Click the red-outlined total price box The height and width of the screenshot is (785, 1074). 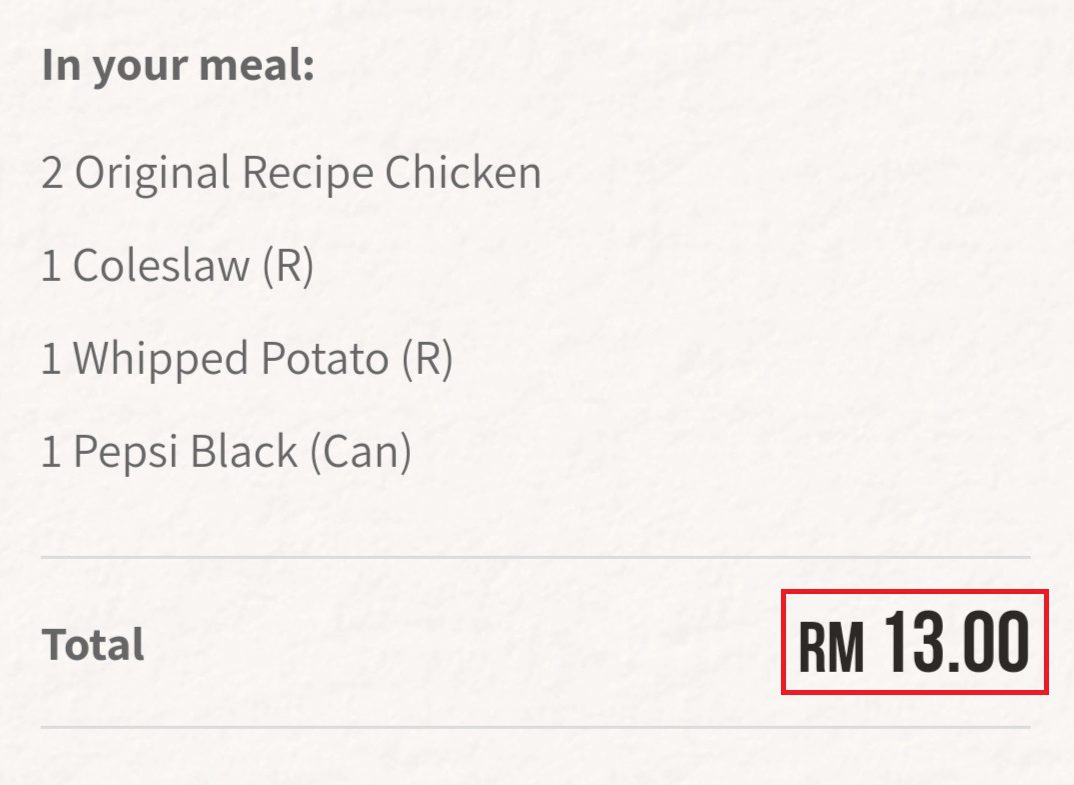(x=914, y=642)
